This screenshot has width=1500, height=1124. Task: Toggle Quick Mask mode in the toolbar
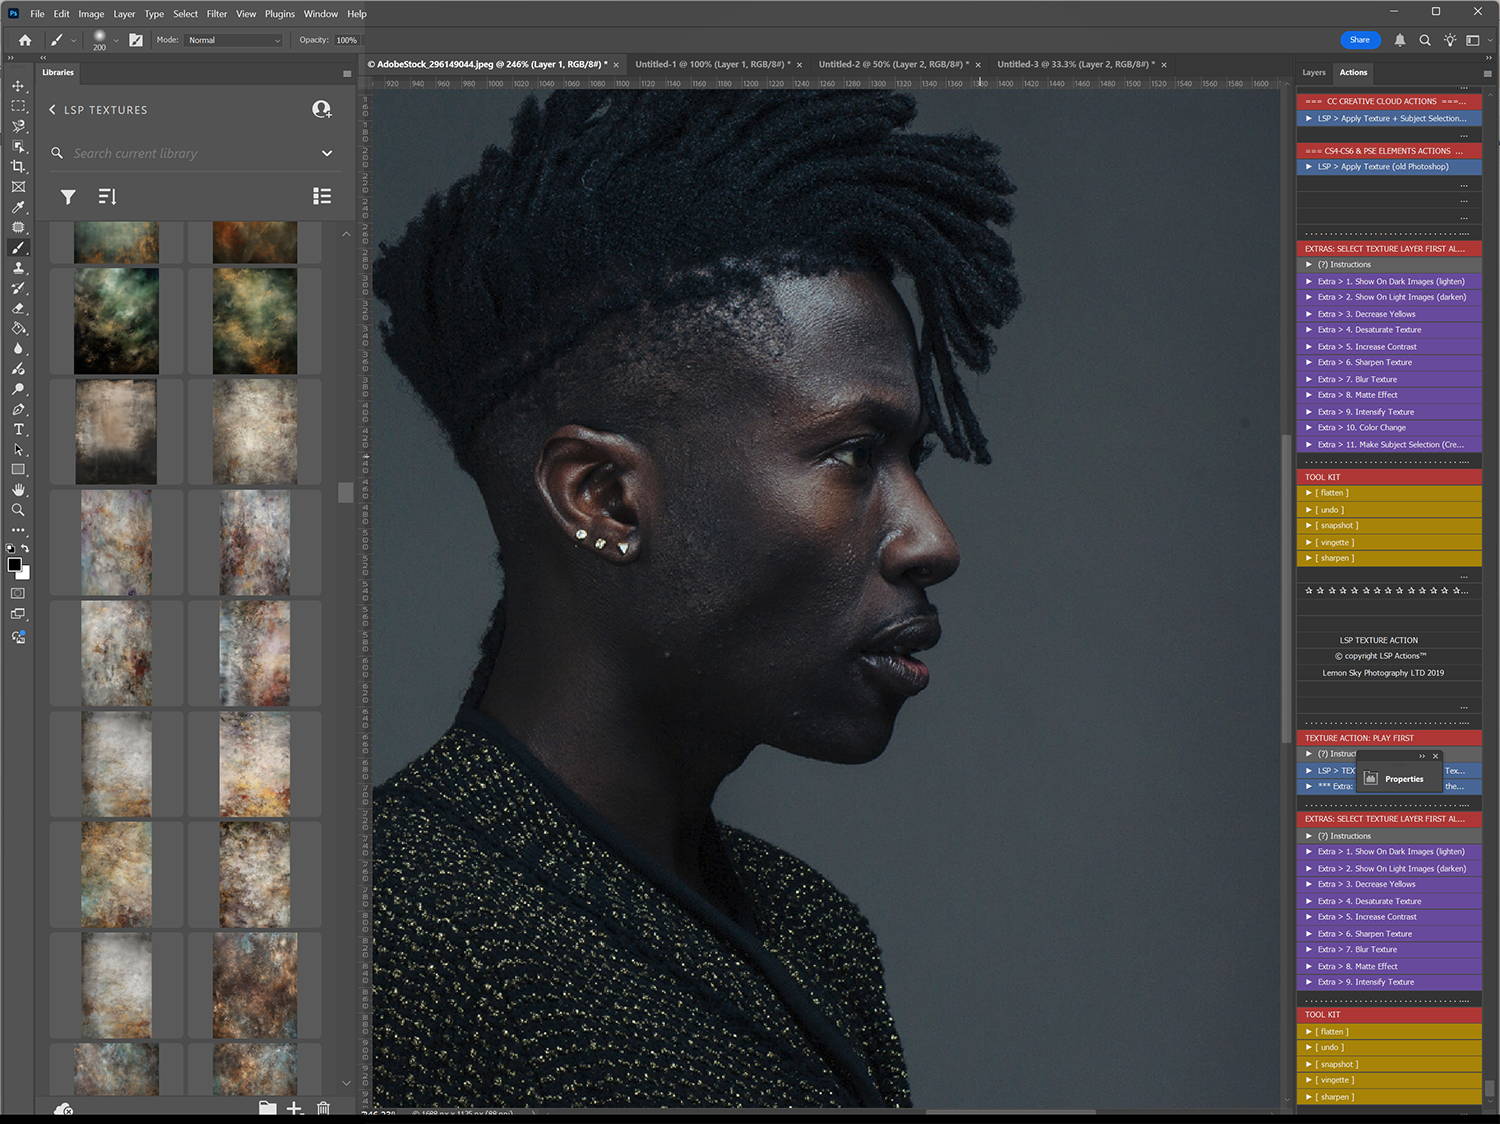click(x=18, y=594)
